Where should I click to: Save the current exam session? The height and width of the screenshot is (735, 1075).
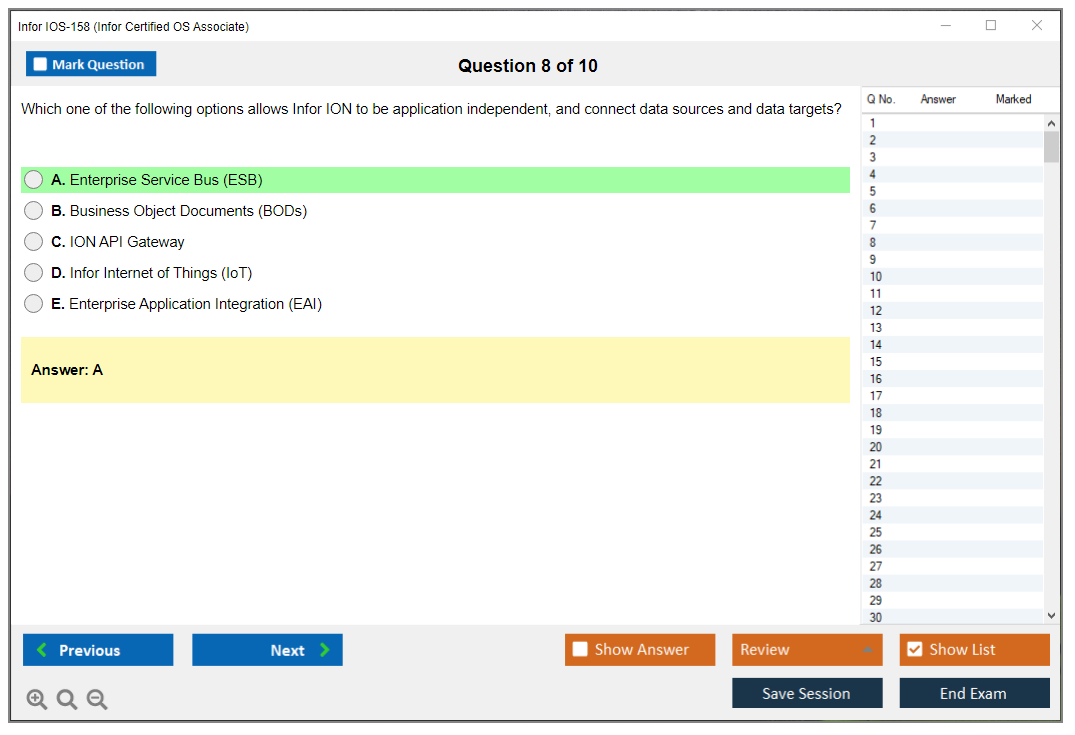[806, 693]
